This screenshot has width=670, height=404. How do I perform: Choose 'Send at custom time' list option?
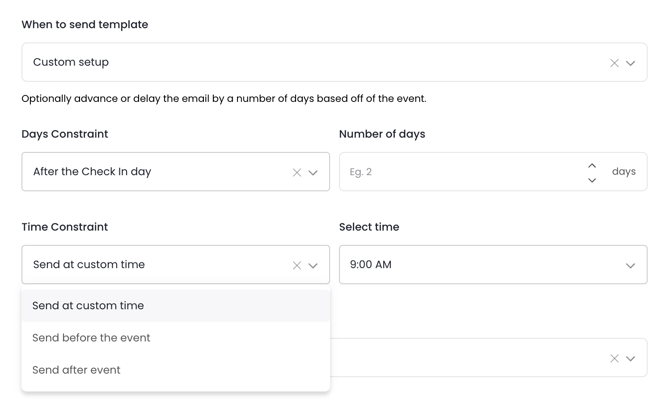pyautogui.click(x=88, y=306)
